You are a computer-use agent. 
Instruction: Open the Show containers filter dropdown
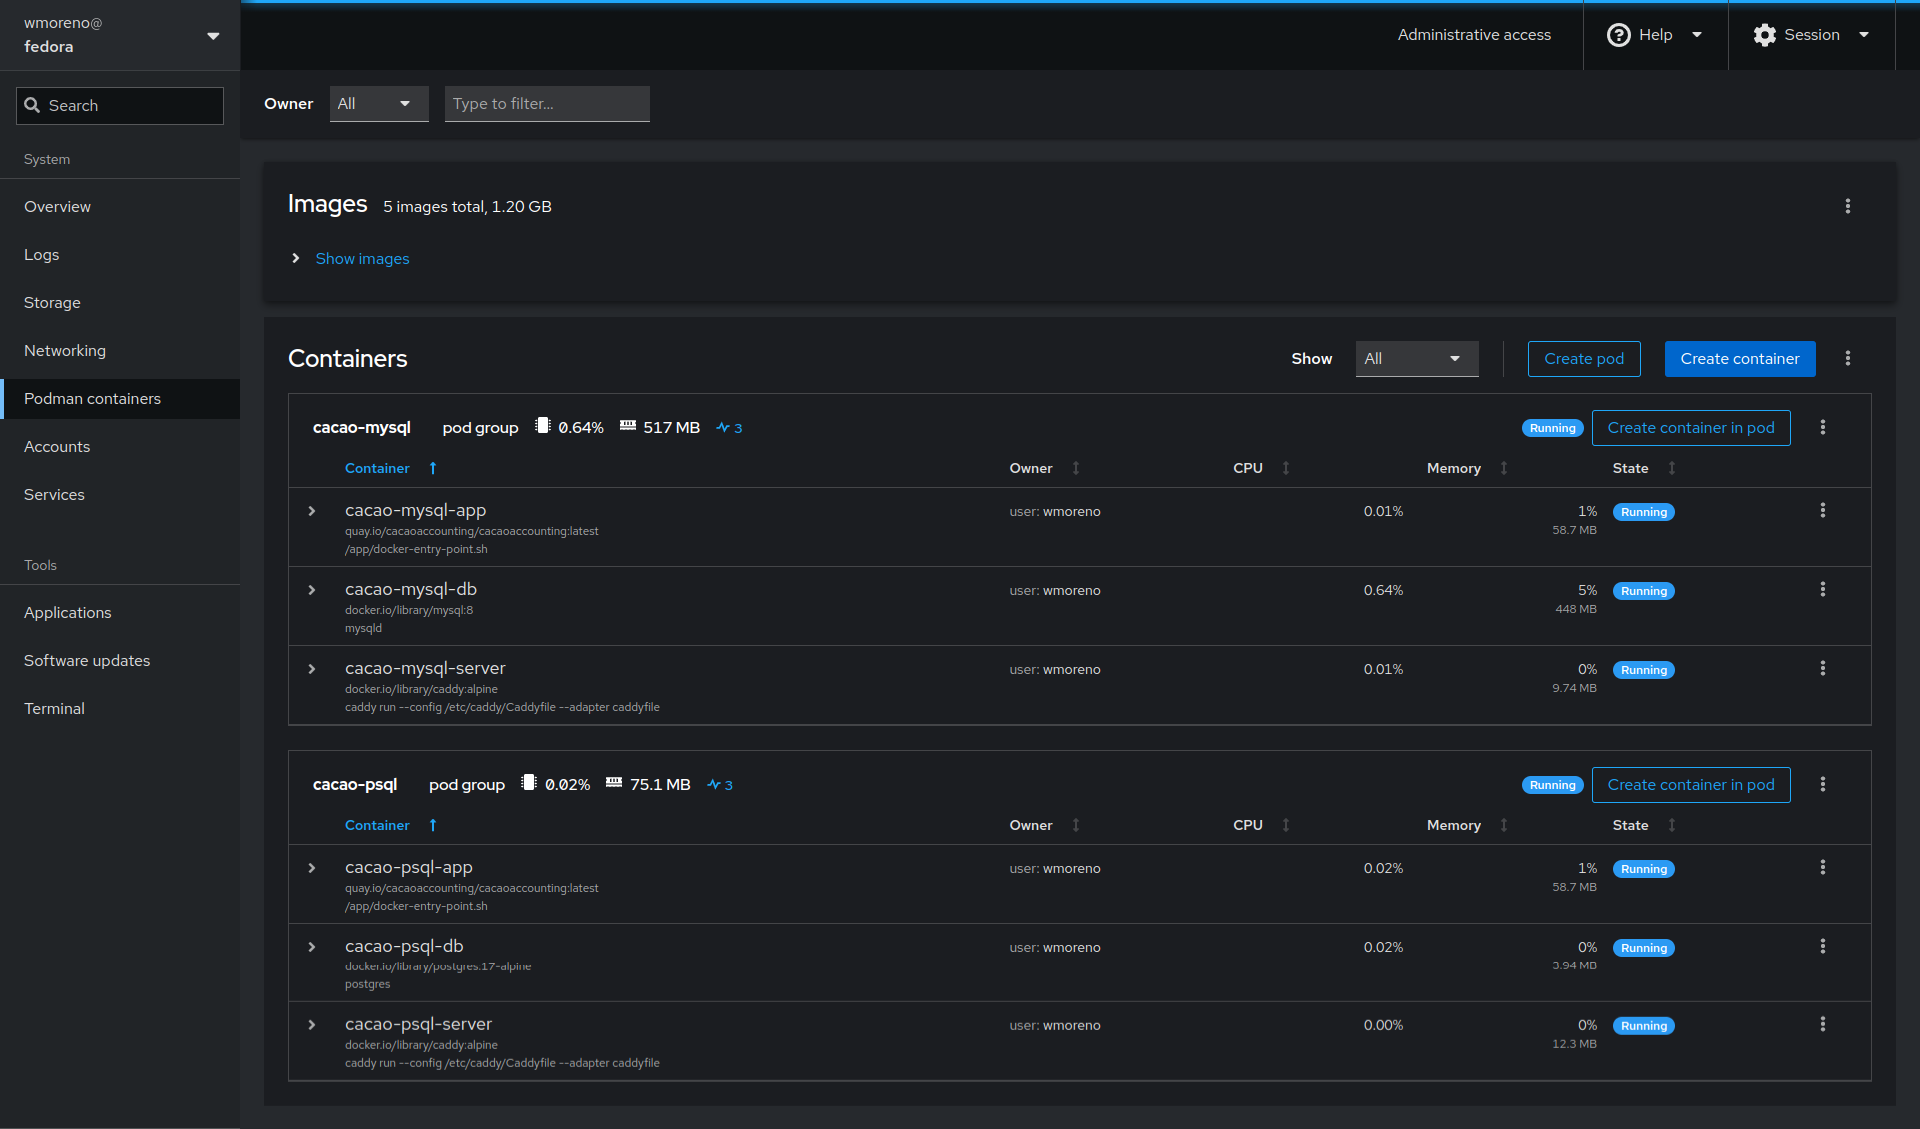pyautogui.click(x=1417, y=359)
